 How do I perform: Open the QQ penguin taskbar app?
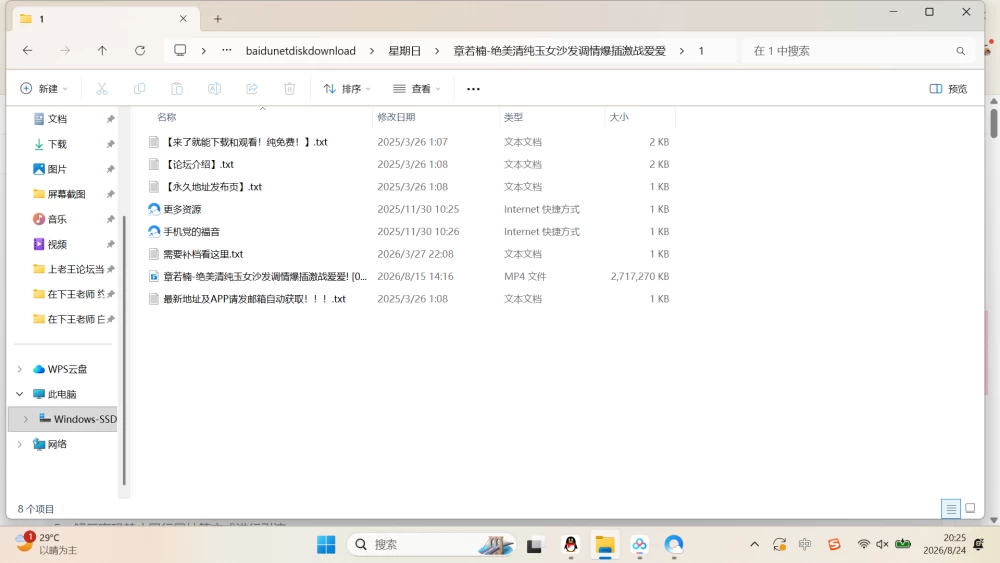[x=571, y=545]
